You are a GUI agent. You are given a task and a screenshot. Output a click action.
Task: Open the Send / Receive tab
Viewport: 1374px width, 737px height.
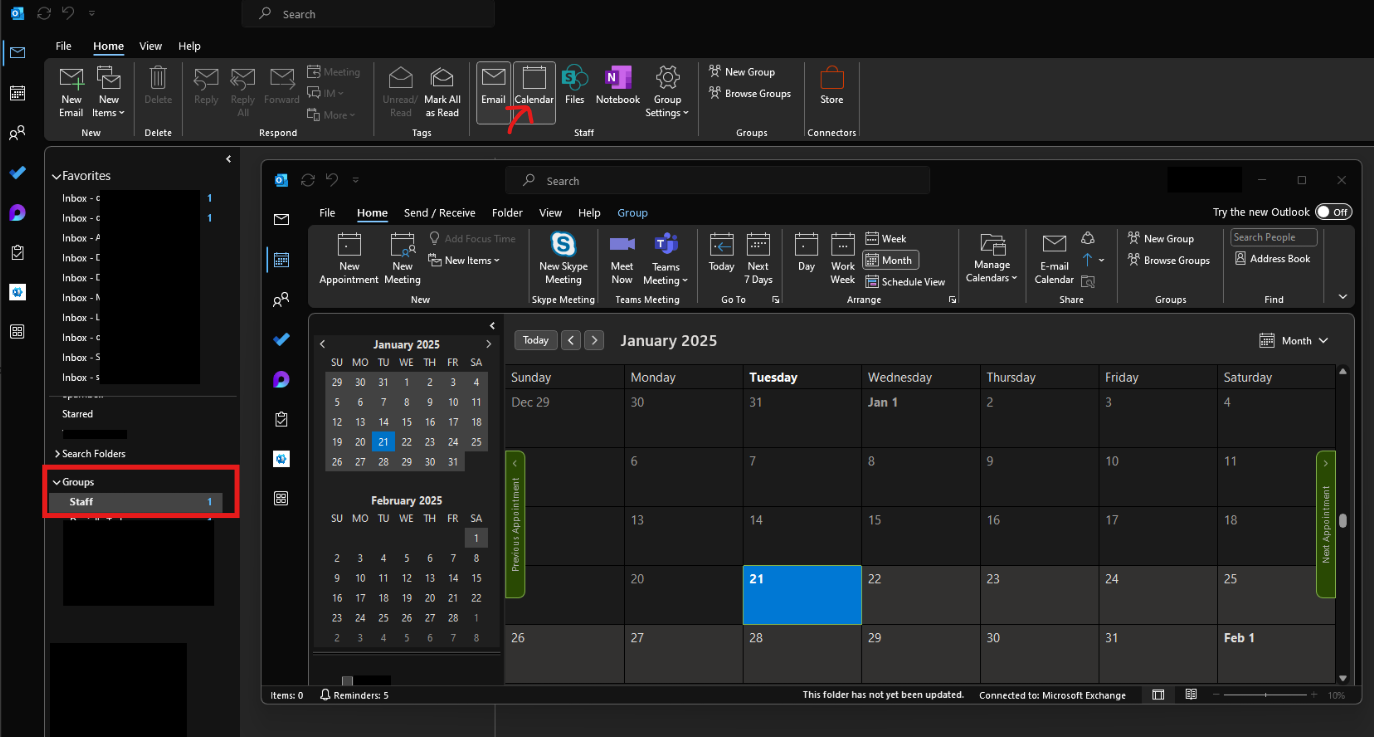(x=439, y=213)
